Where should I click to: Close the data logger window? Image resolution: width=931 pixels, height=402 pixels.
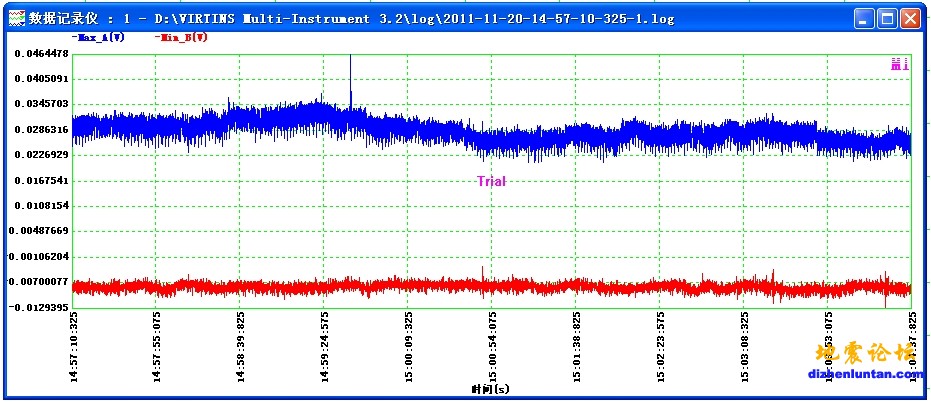909,18
